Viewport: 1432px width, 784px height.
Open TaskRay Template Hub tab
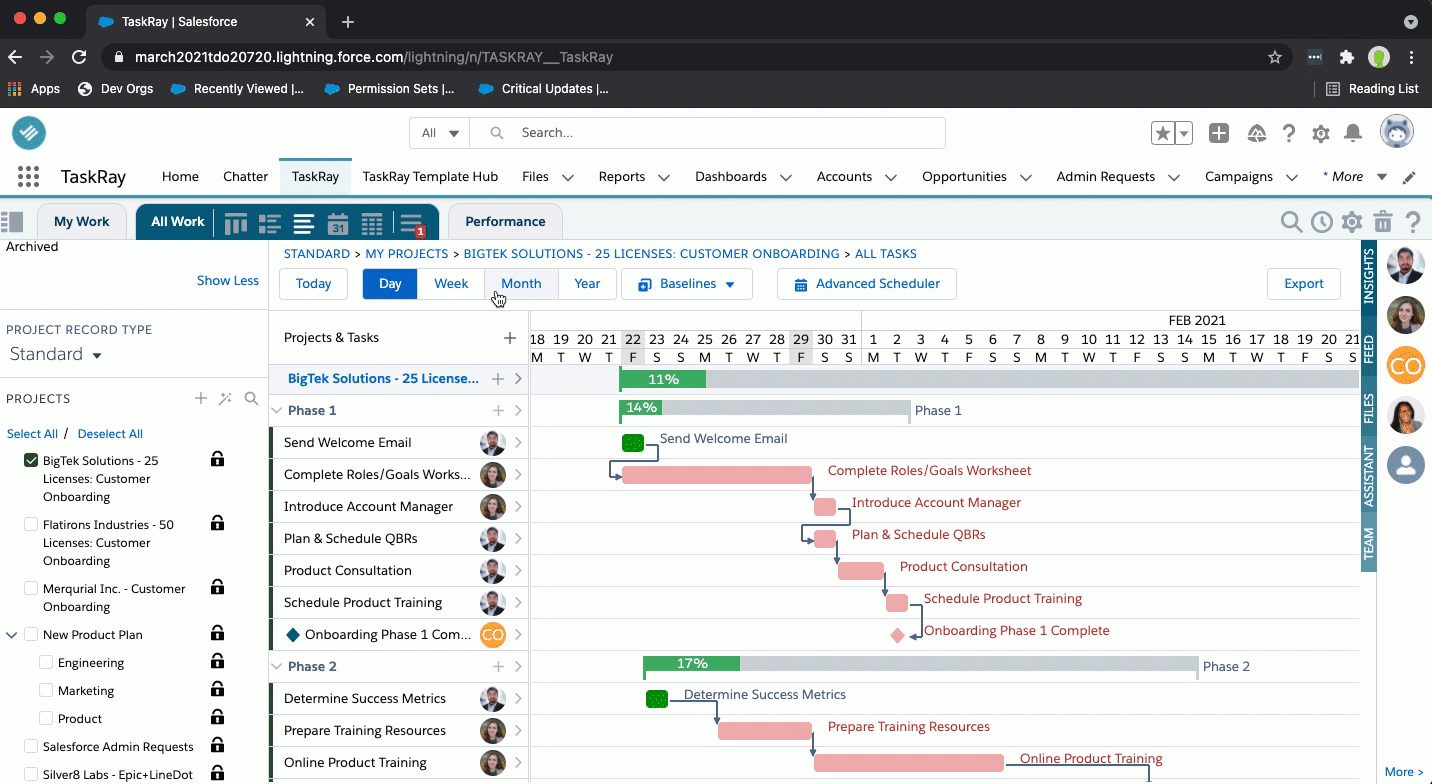point(430,177)
